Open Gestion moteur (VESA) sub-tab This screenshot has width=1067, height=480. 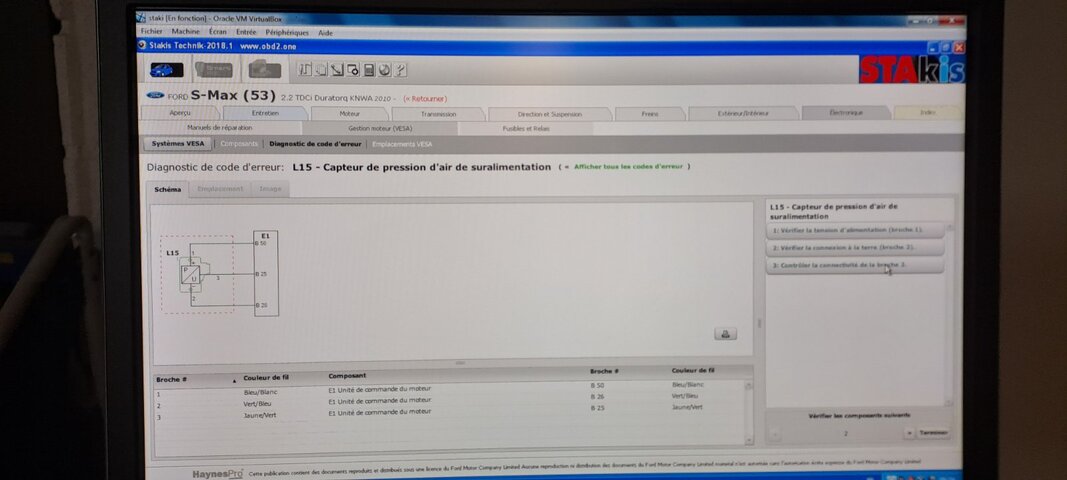380,128
